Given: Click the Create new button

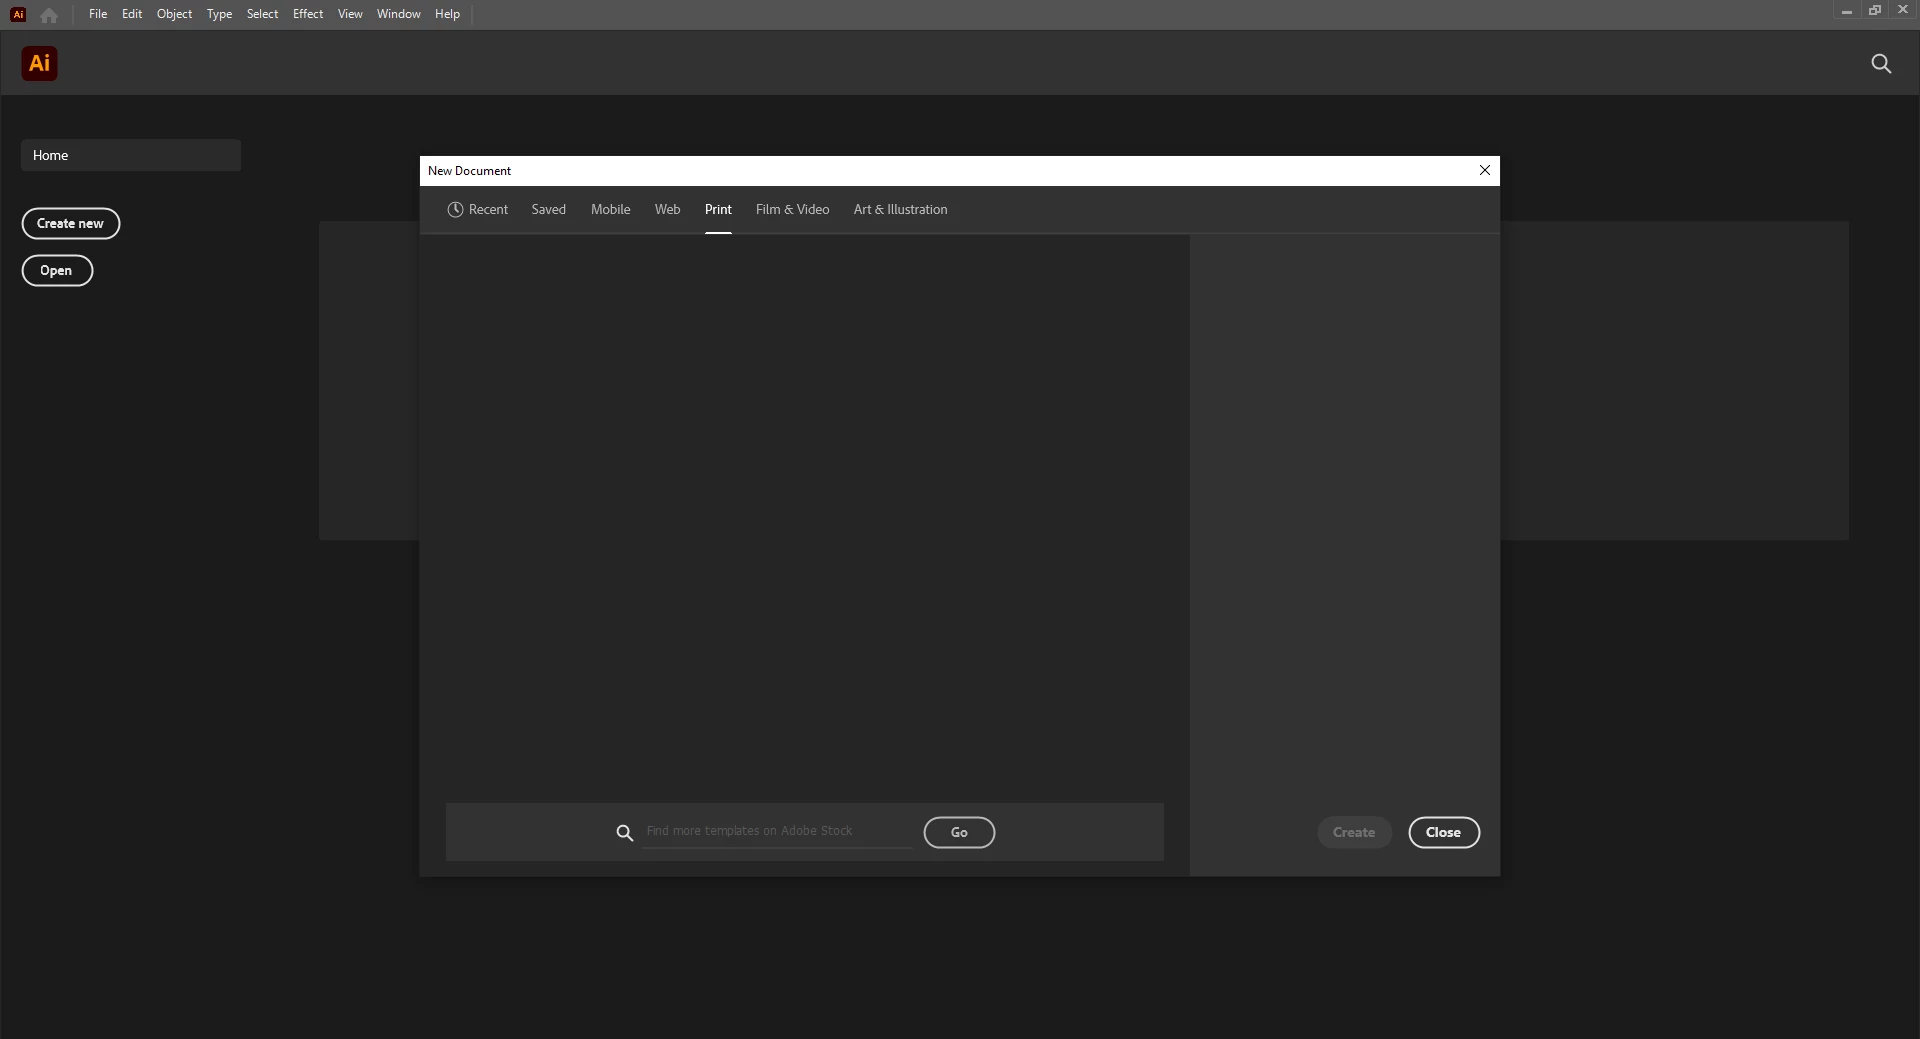Looking at the screenshot, I should point(70,223).
